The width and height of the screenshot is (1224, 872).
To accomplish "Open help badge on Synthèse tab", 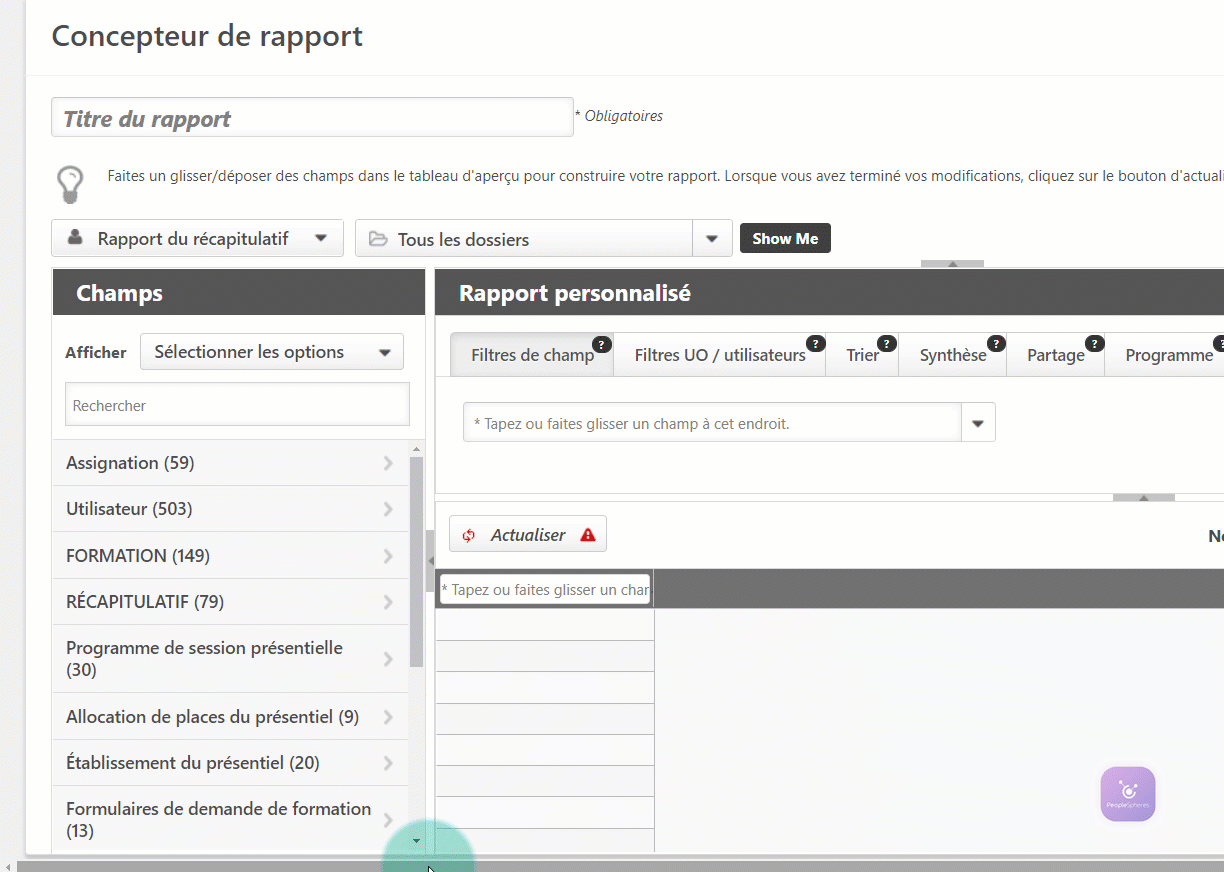I will (995, 344).
